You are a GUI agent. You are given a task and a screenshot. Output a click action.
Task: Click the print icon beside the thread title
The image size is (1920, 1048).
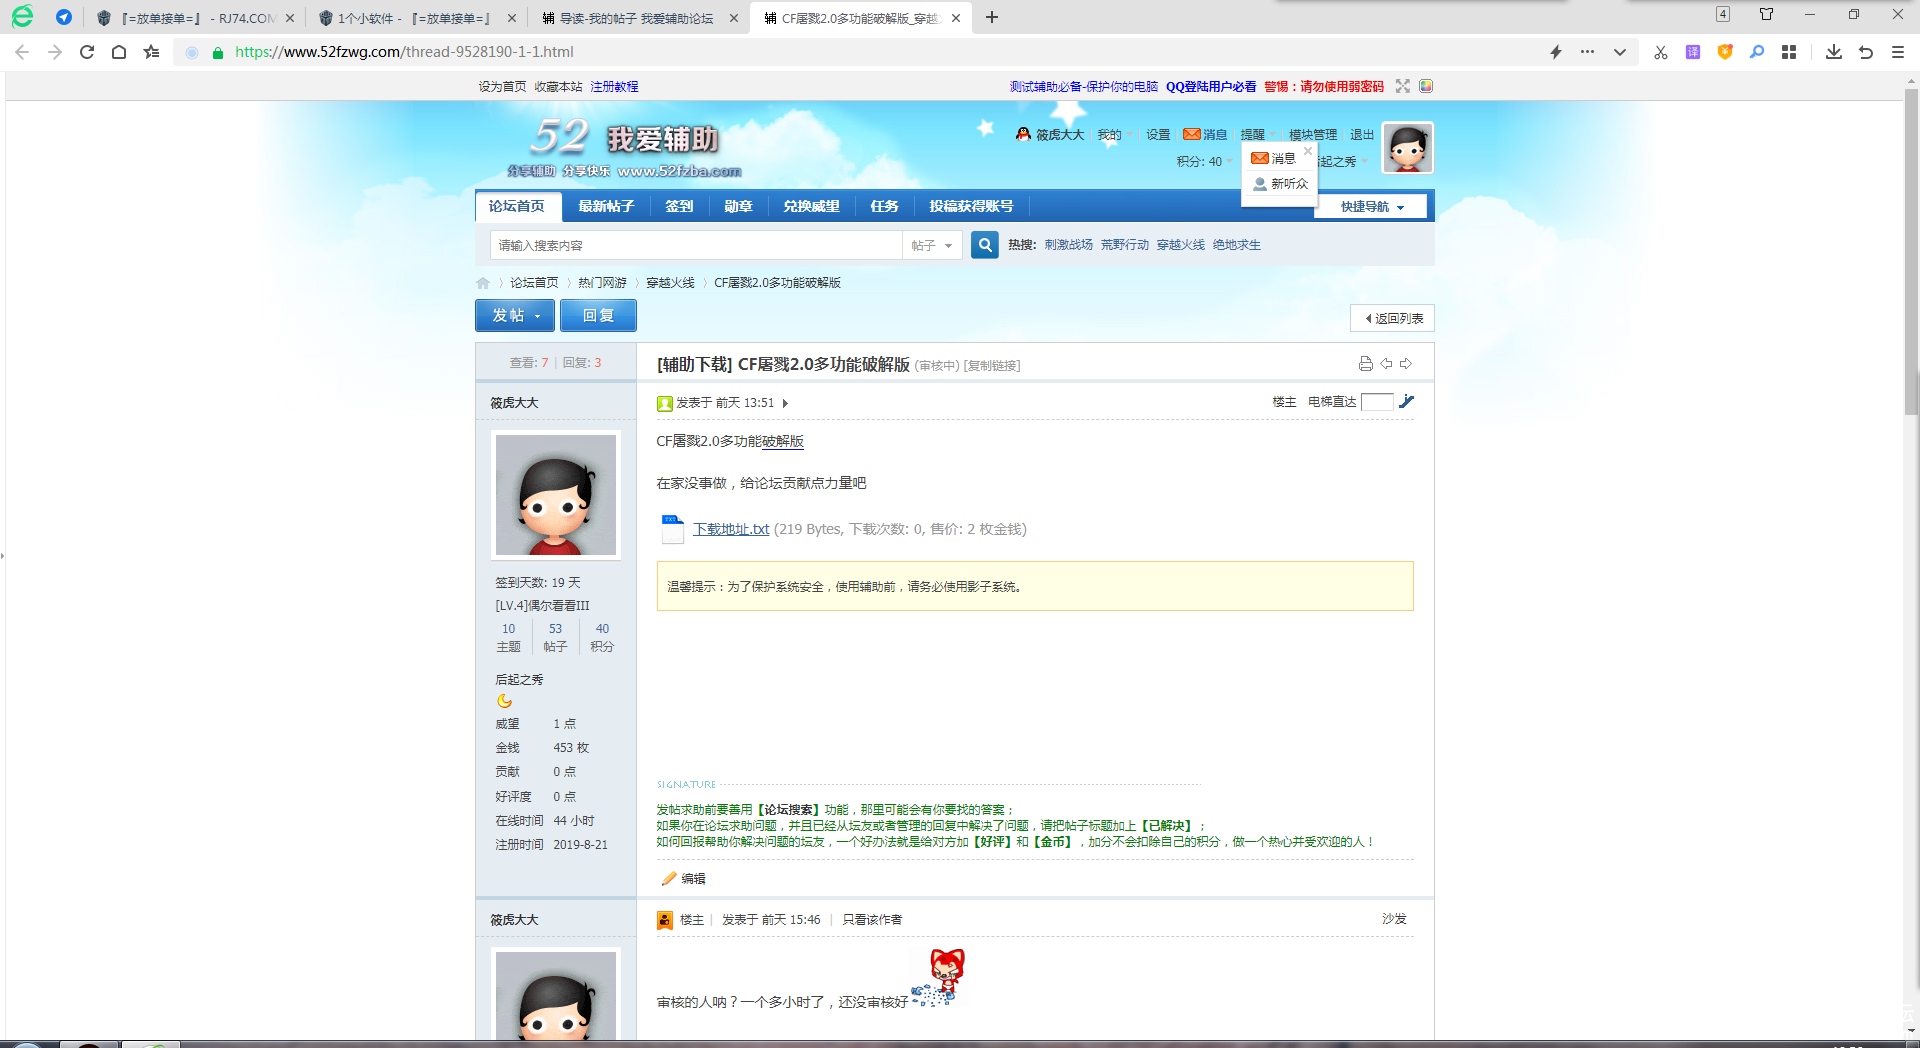[1365, 364]
